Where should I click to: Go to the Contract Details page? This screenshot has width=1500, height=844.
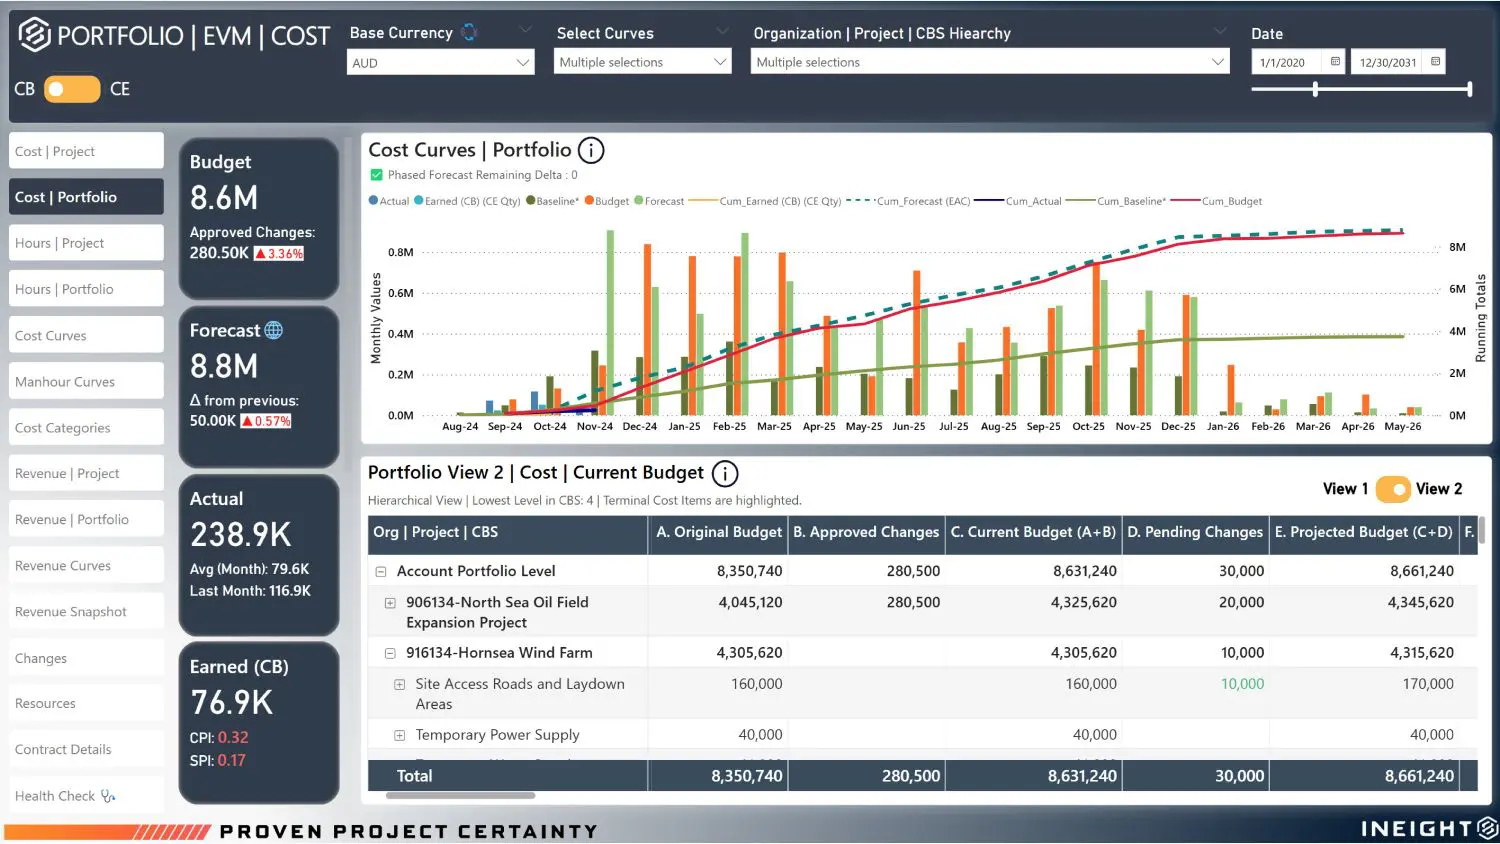[86, 750]
